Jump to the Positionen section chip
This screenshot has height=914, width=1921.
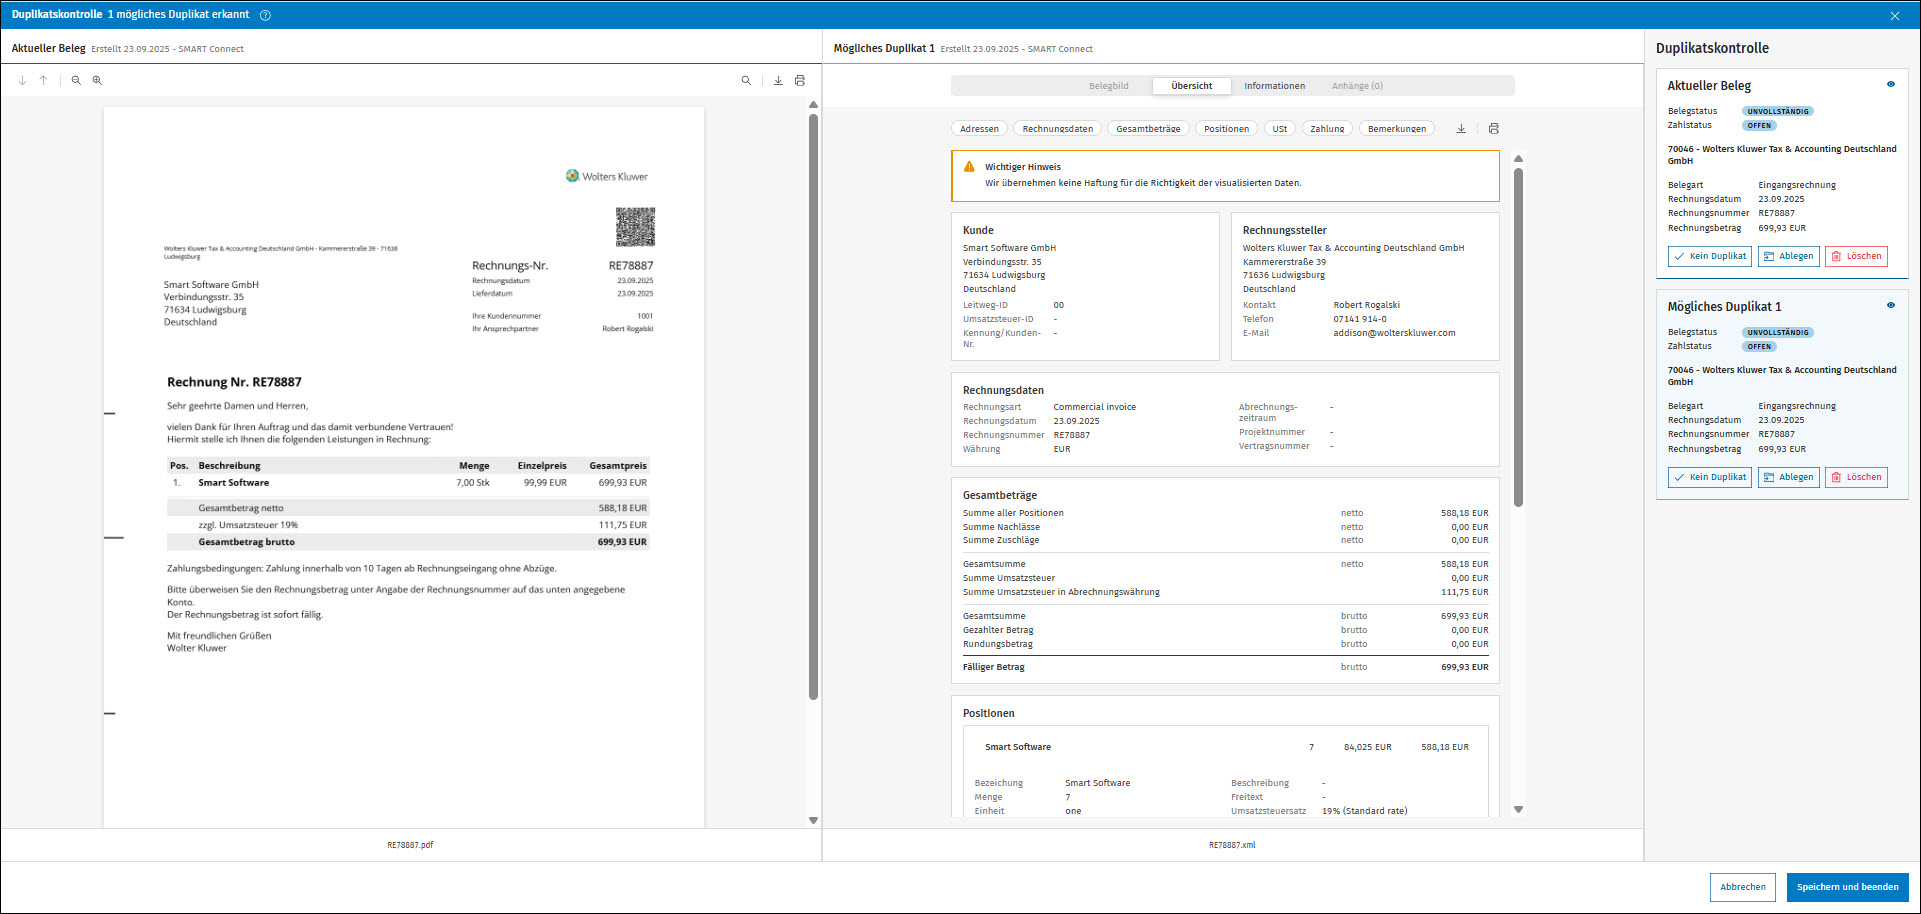(x=1227, y=128)
